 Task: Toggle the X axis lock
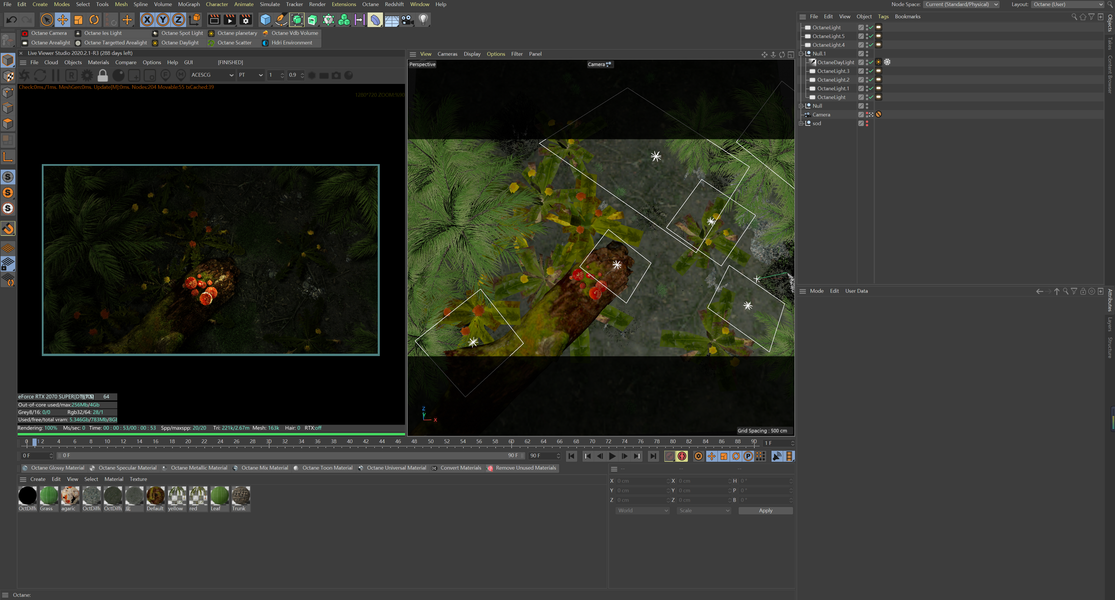click(147, 20)
